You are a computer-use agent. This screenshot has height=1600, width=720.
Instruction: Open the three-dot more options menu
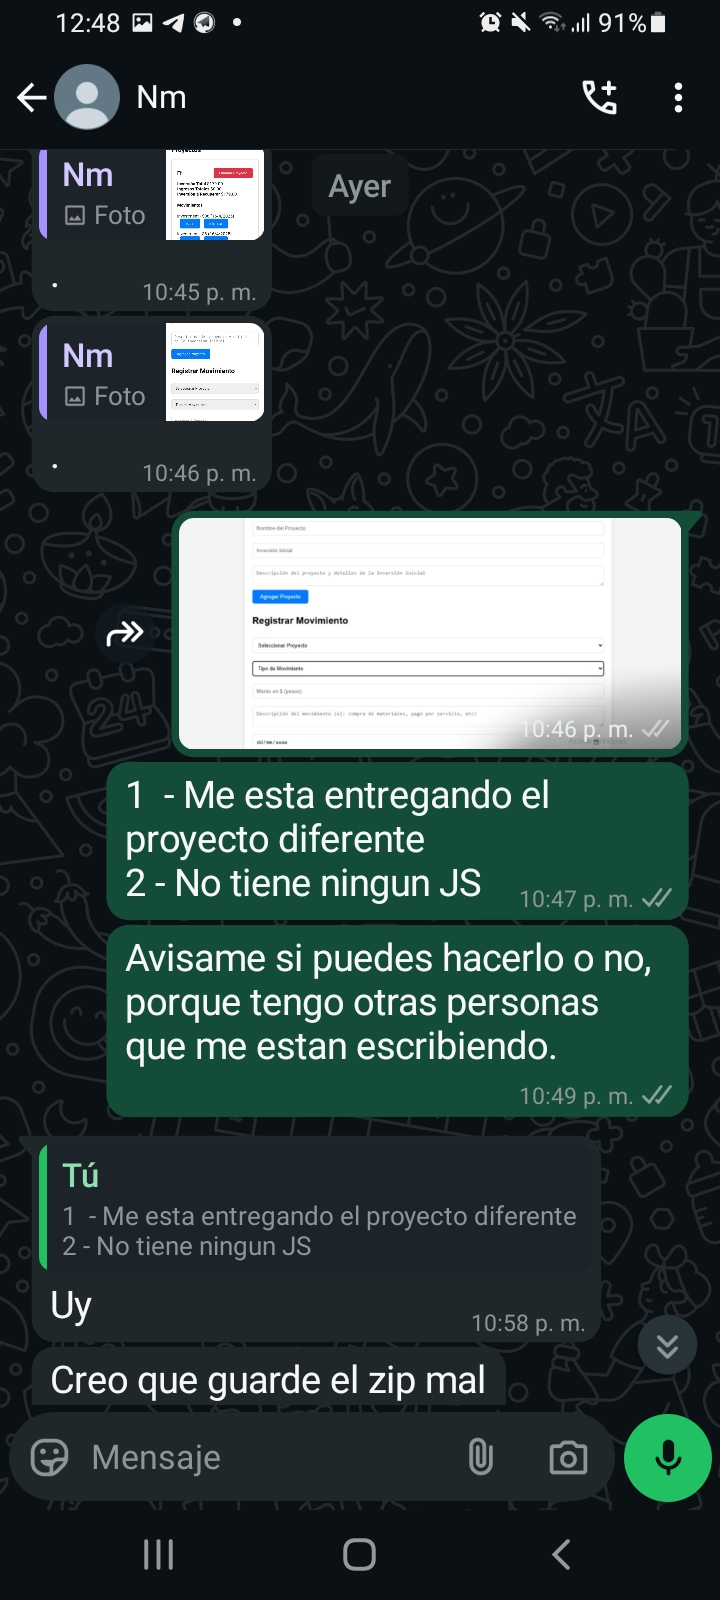point(678,97)
